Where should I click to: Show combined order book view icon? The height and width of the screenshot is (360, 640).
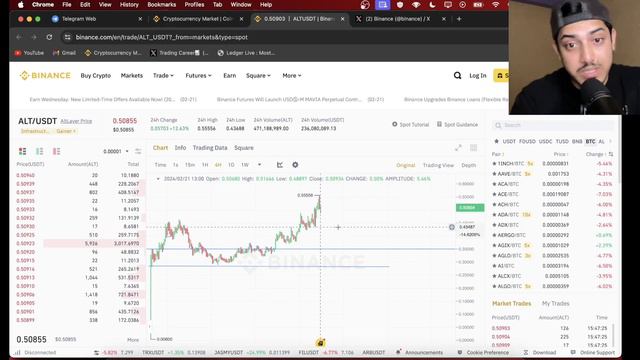tap(22, 151)
